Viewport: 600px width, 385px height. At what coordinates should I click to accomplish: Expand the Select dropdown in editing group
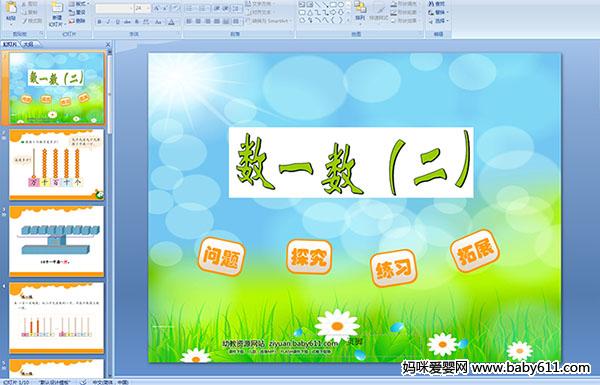tap(438, 21)
